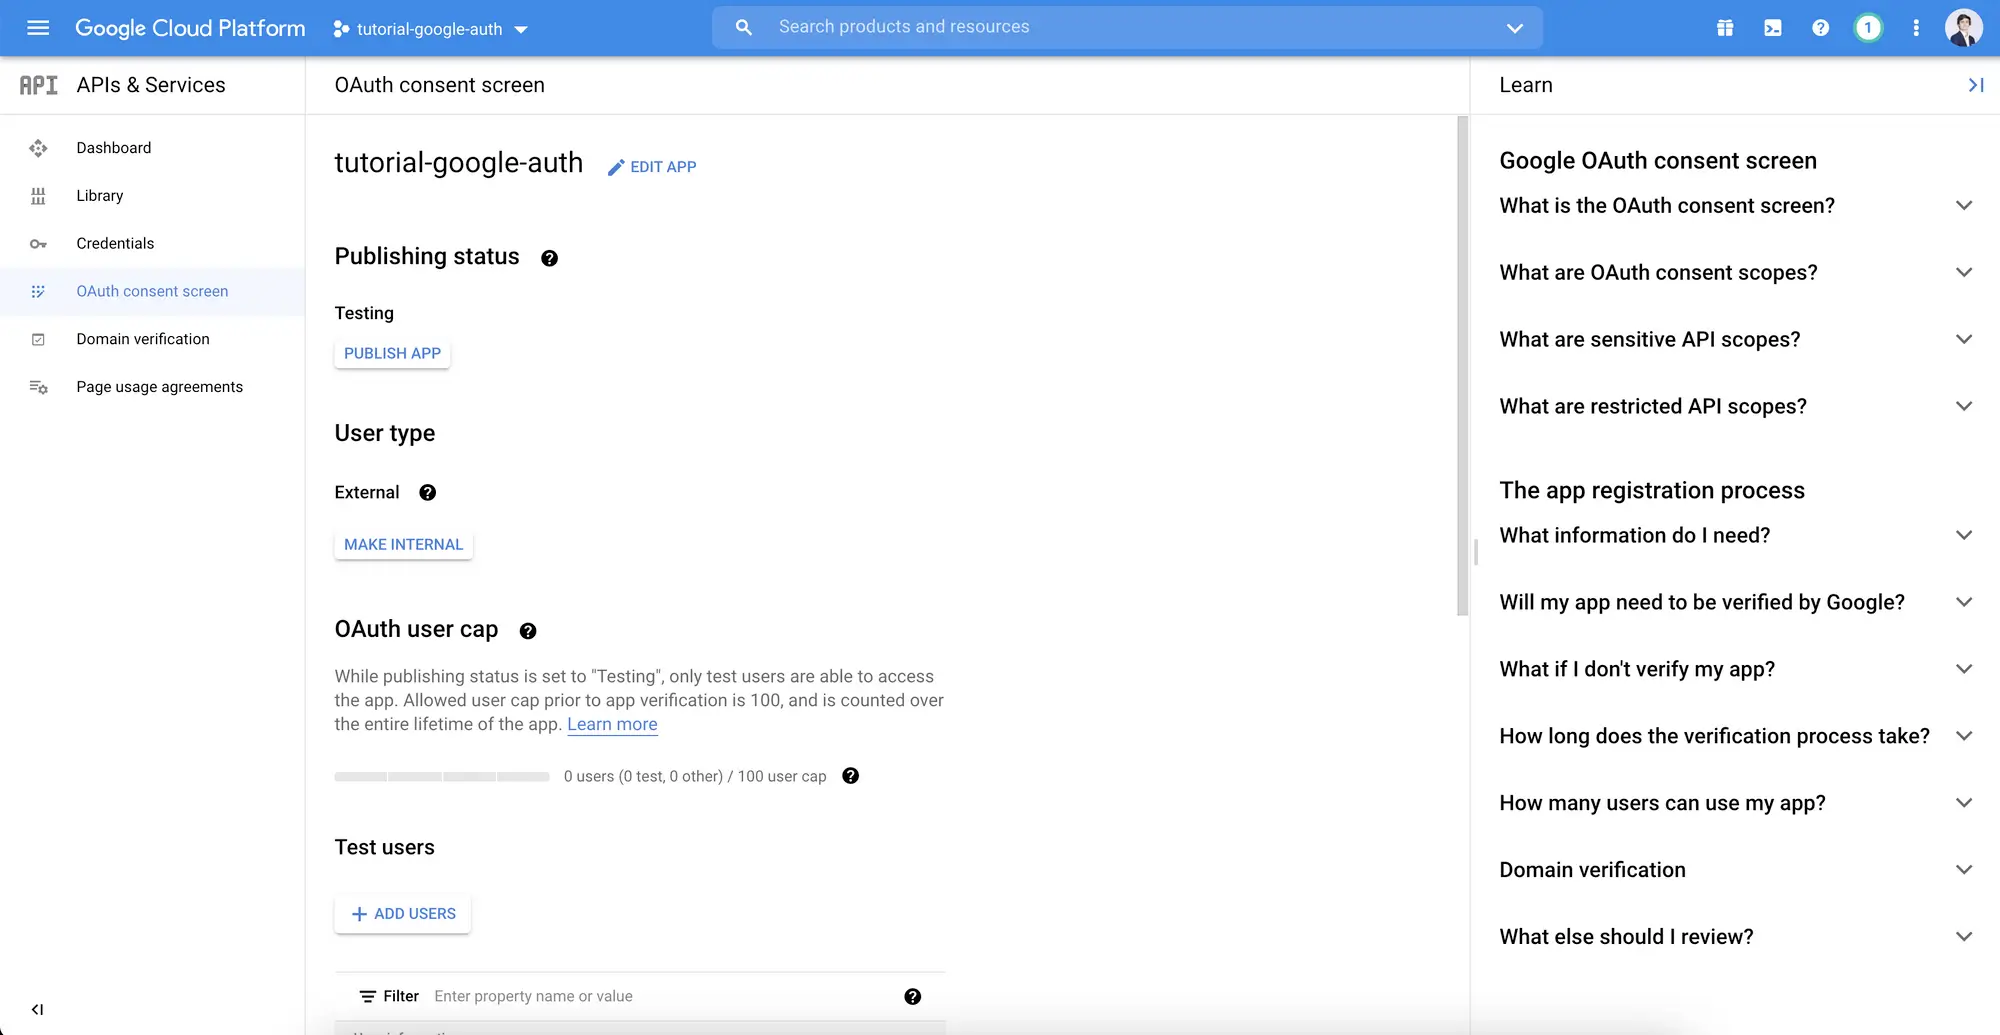Click the filter icon in Test users section
Screen dimensions: 2000x1035
coord(368,996)
